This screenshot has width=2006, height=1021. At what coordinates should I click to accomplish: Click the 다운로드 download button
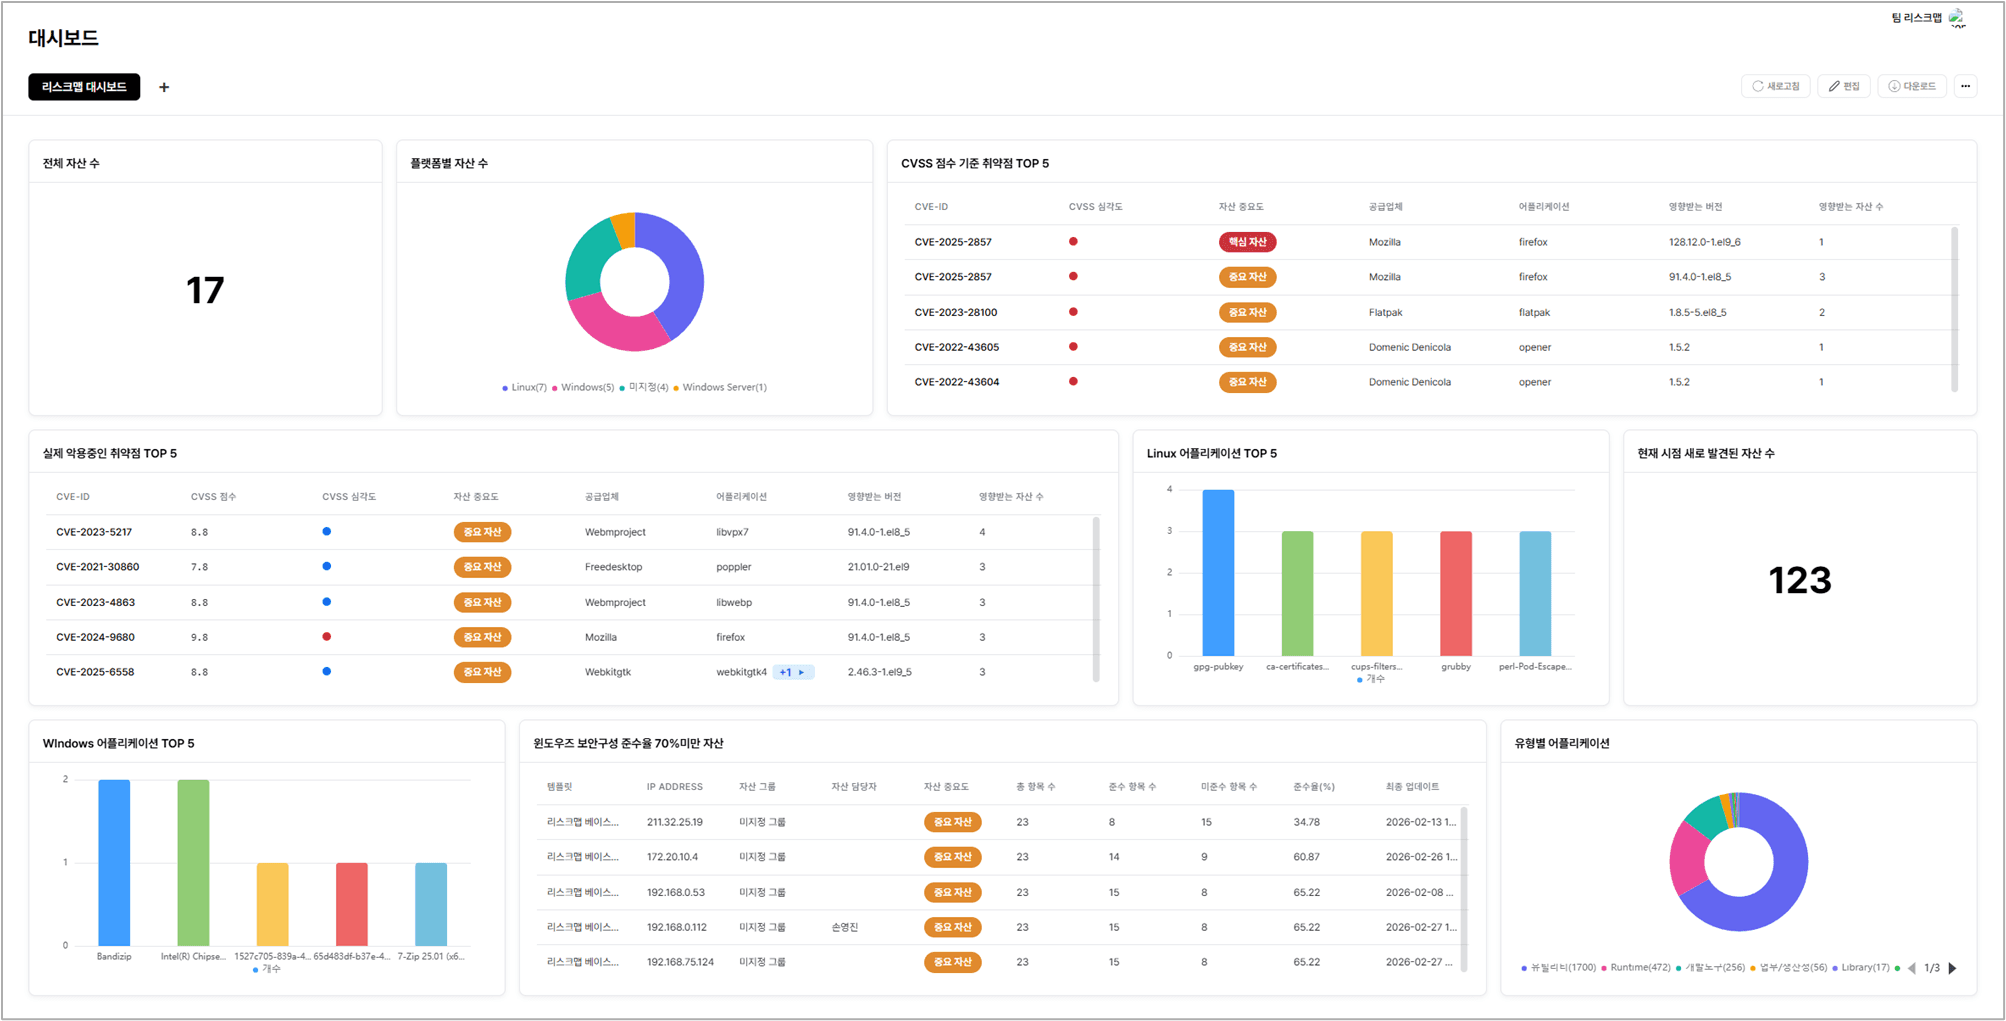tap(1912, 86)
